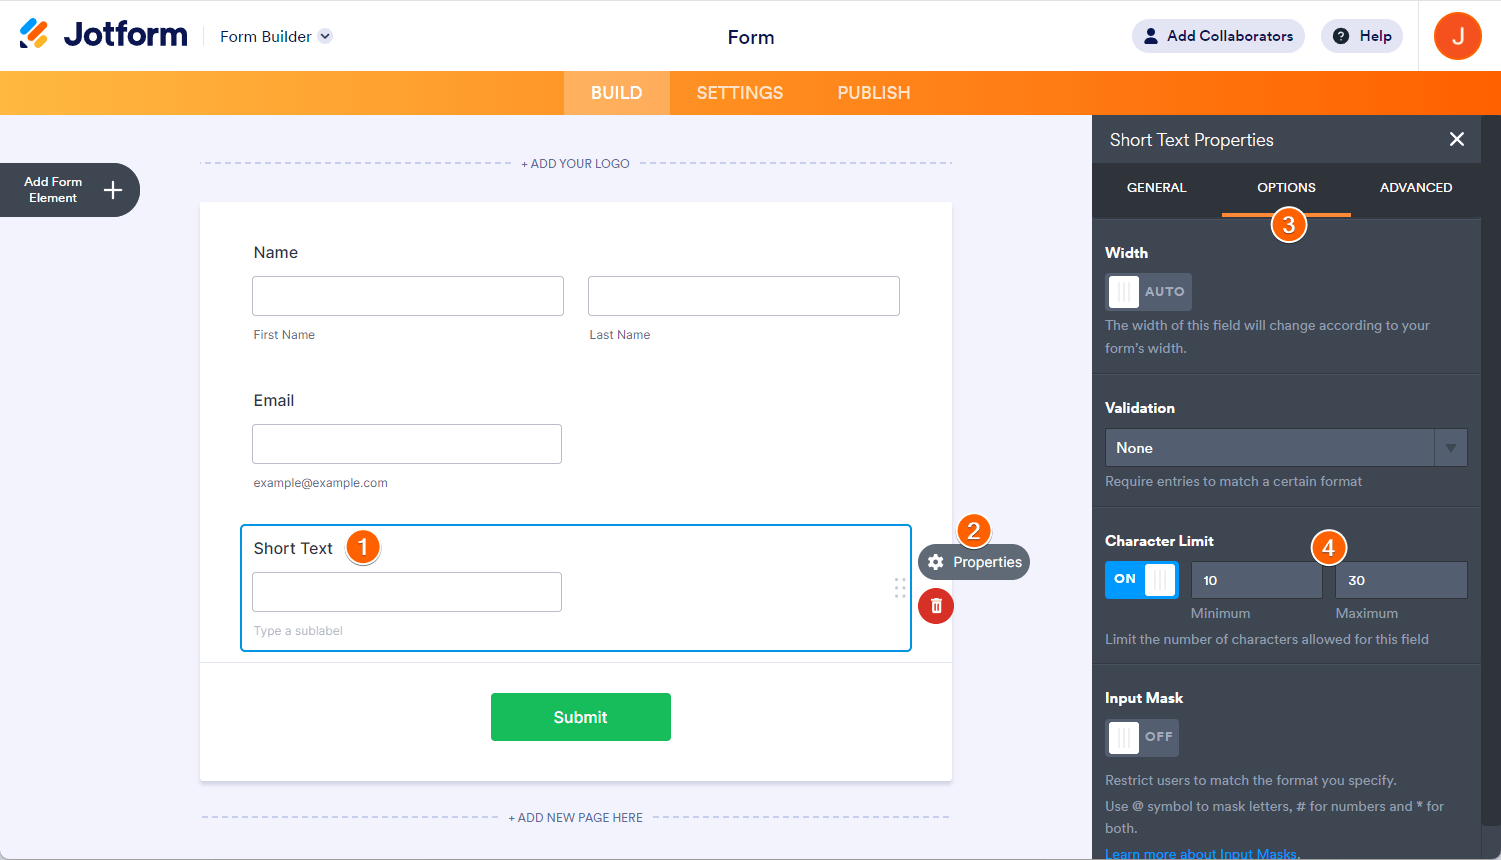Open field Properties gear button
The height and width of the screenshot is (860, 1501).
point(974,562)
